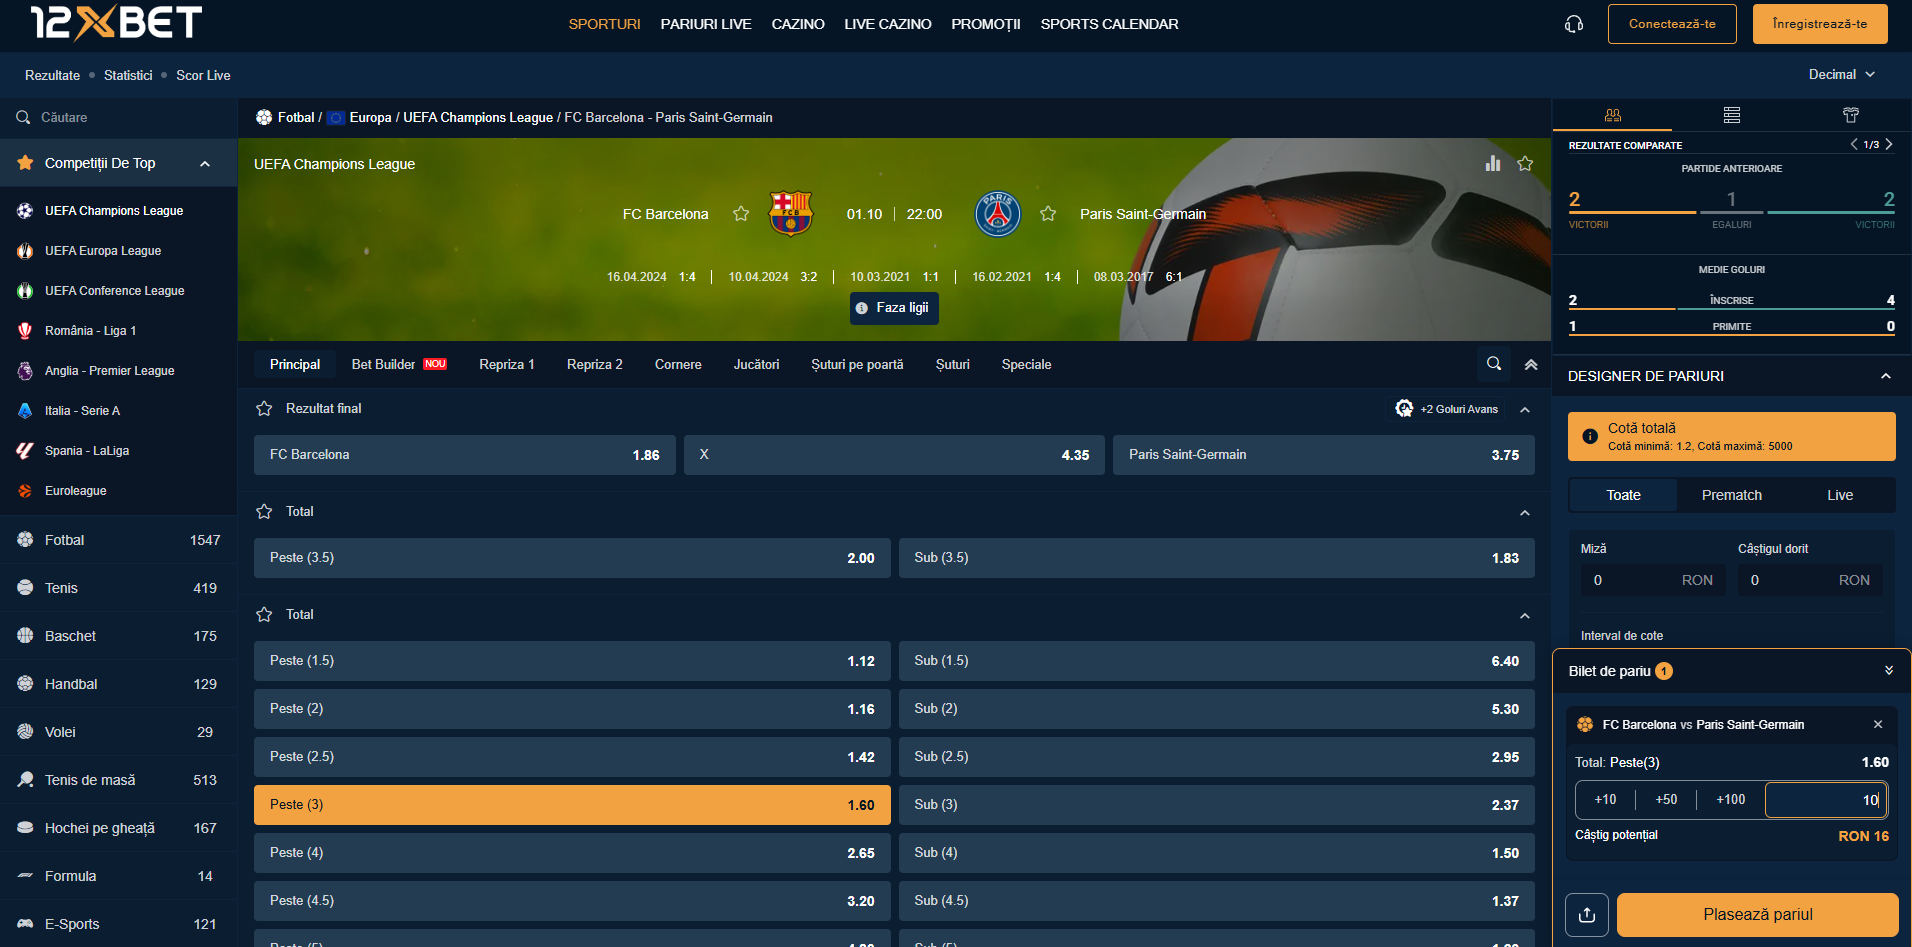Remove Barcelona vs PSG bet from slip
The width and height of the screenshot is (1912, 947).
click(x=1878, y=724)
